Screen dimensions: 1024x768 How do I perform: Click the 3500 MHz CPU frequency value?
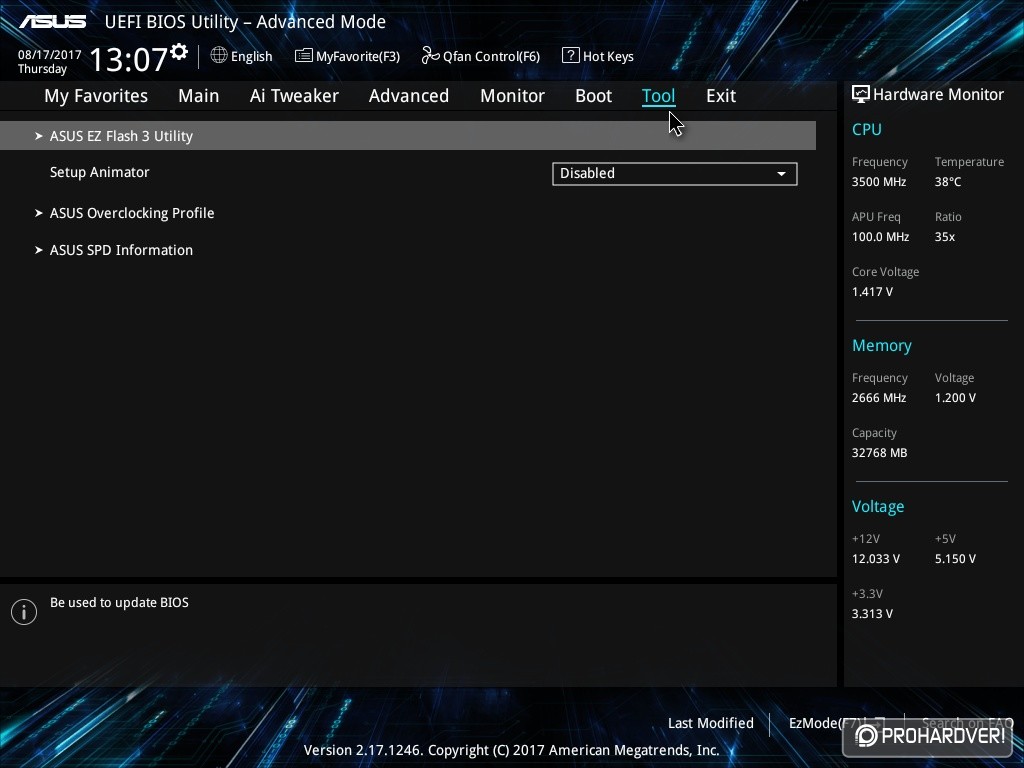tap(879, 182)
